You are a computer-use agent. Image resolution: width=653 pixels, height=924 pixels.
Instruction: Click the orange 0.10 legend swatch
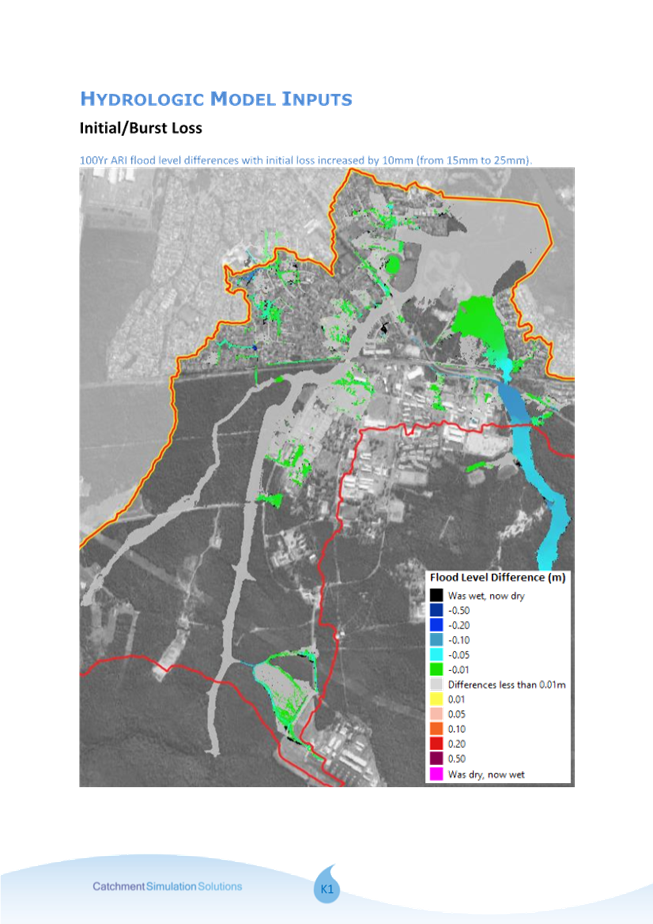pyautogui.click(x=436, y=729)
